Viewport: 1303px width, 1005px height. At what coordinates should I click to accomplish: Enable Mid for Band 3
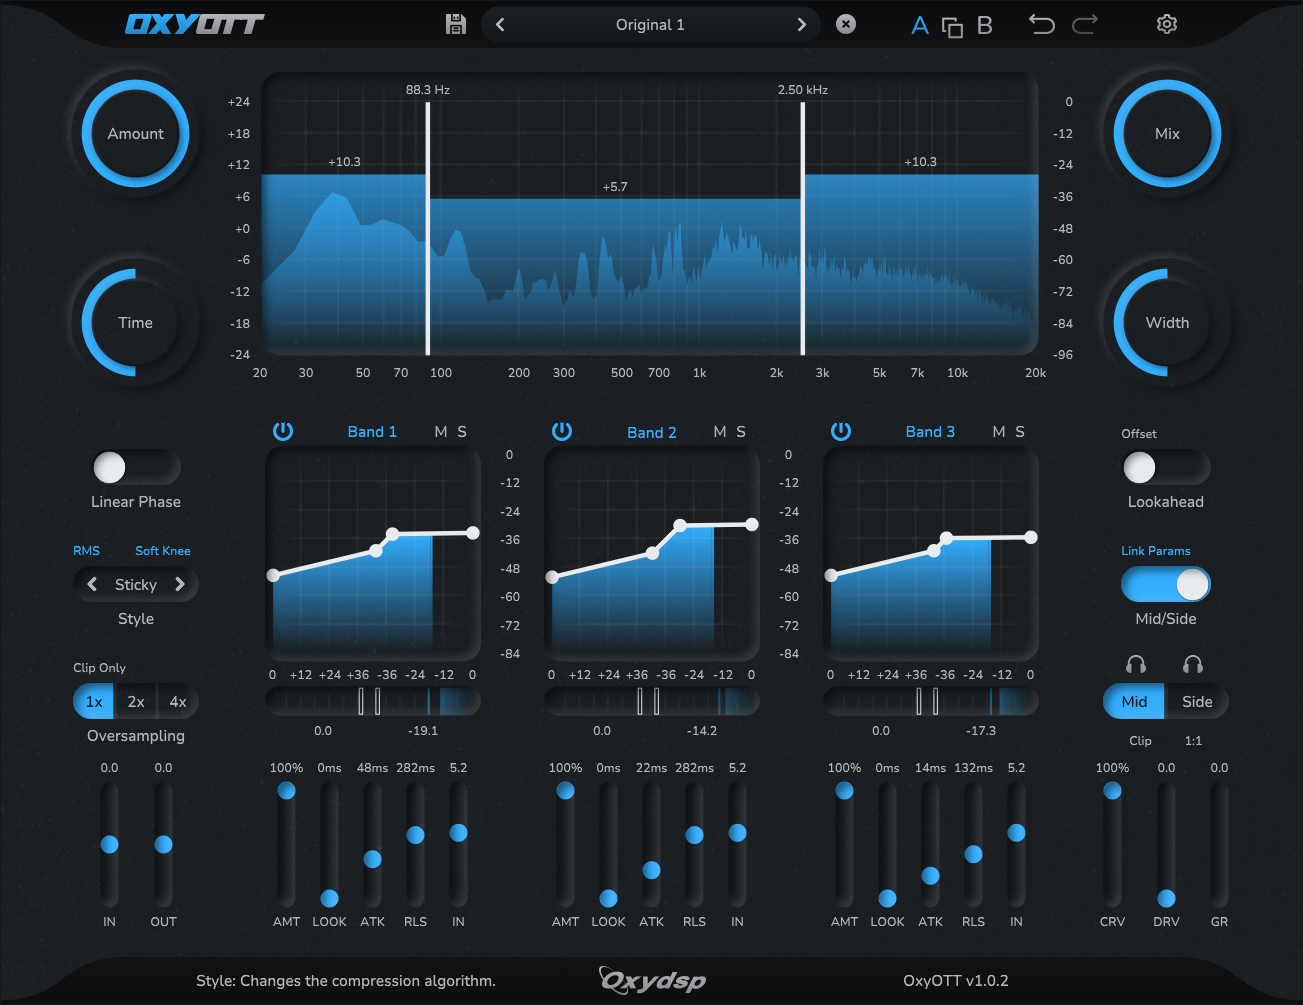pyautogui.click(x=999, y=432)
